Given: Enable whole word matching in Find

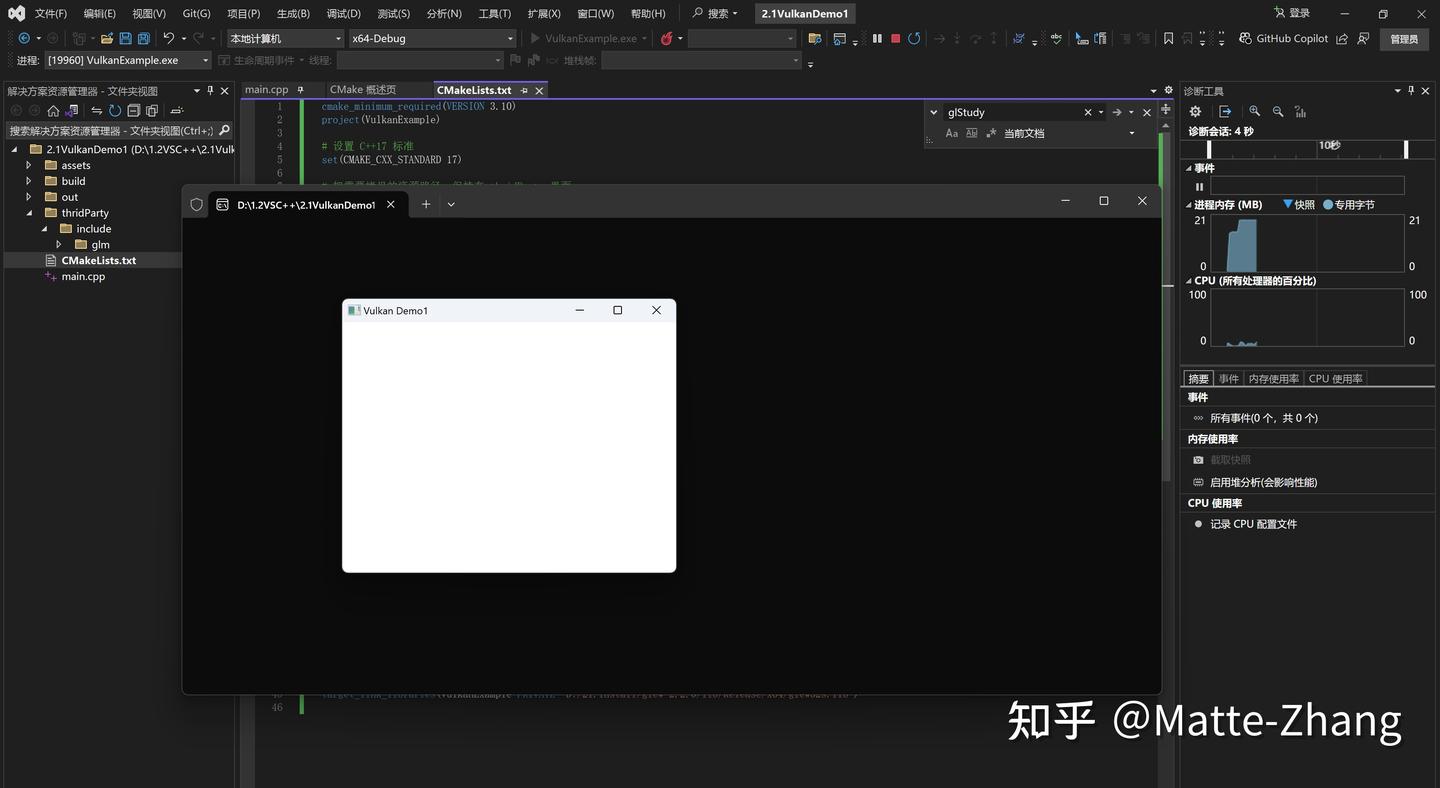Looking at the screenshot, I should click(971, 133).
